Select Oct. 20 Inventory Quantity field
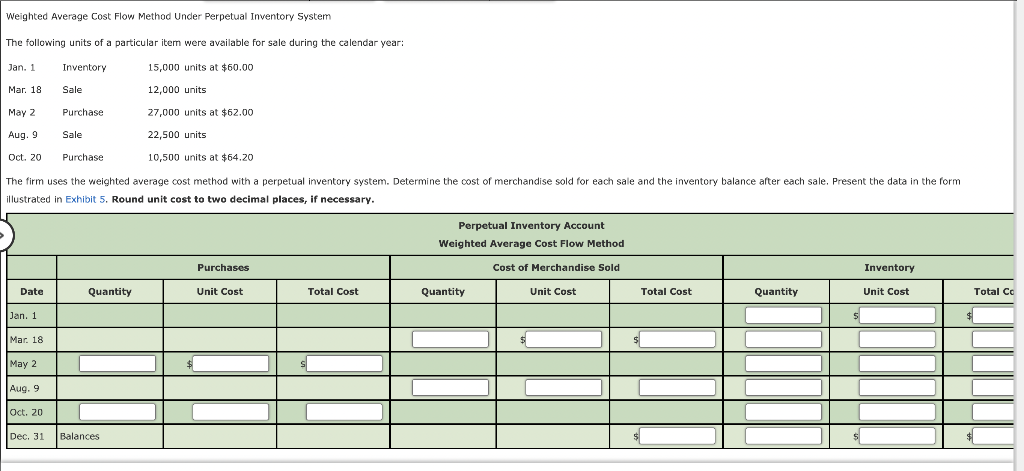 pyautogui.click(x=783, y=412)
